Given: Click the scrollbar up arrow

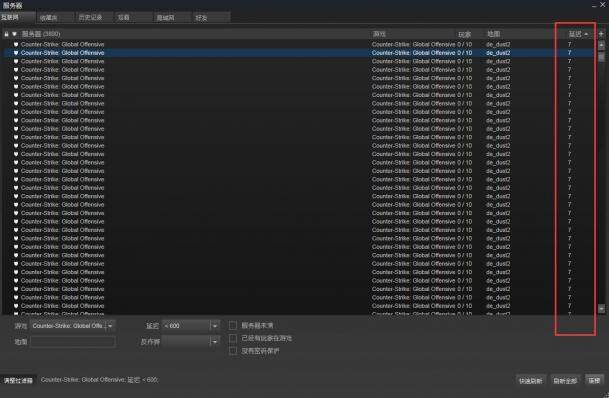Looking at the screenshot, I should point(601,45).
